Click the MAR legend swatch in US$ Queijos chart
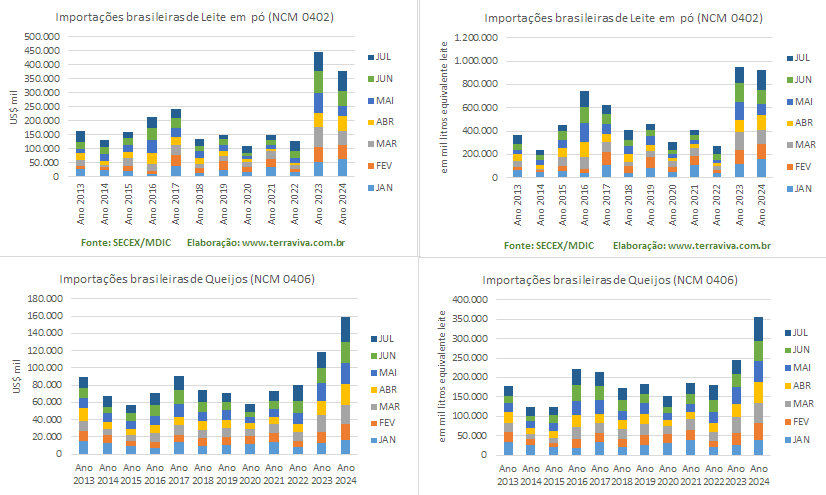This screenshot has width=826, height=495. 374,407
